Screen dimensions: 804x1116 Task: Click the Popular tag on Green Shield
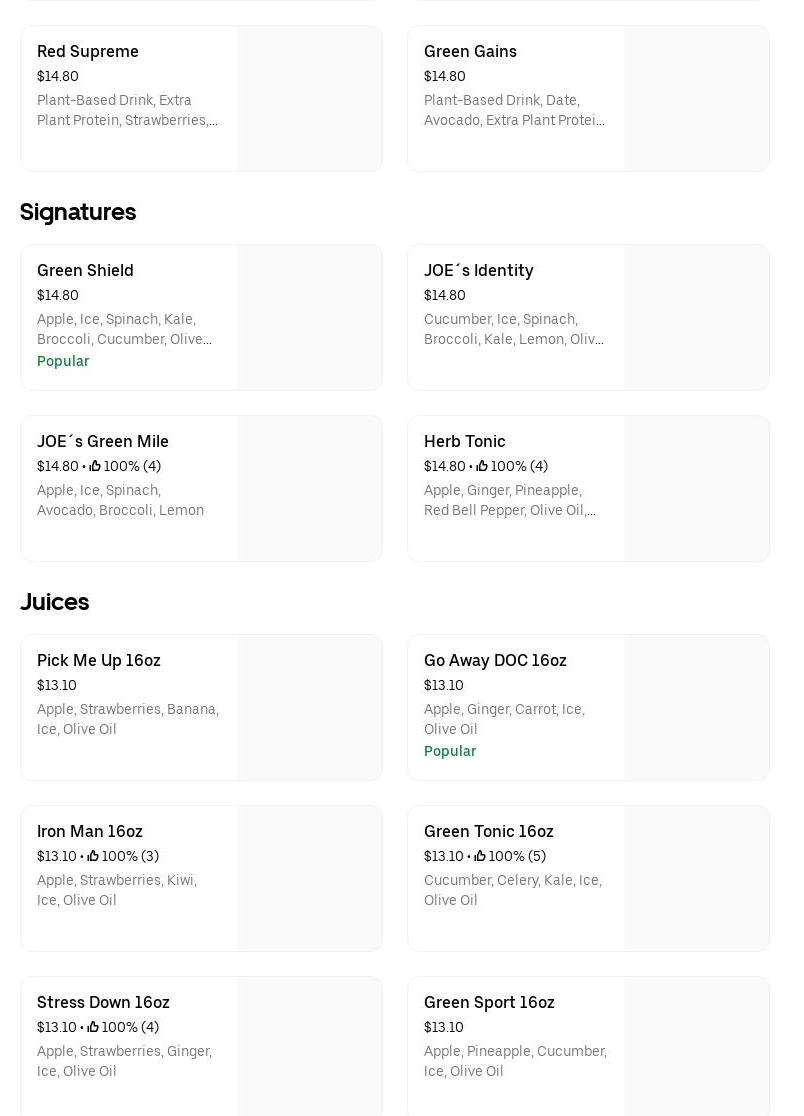63,361
